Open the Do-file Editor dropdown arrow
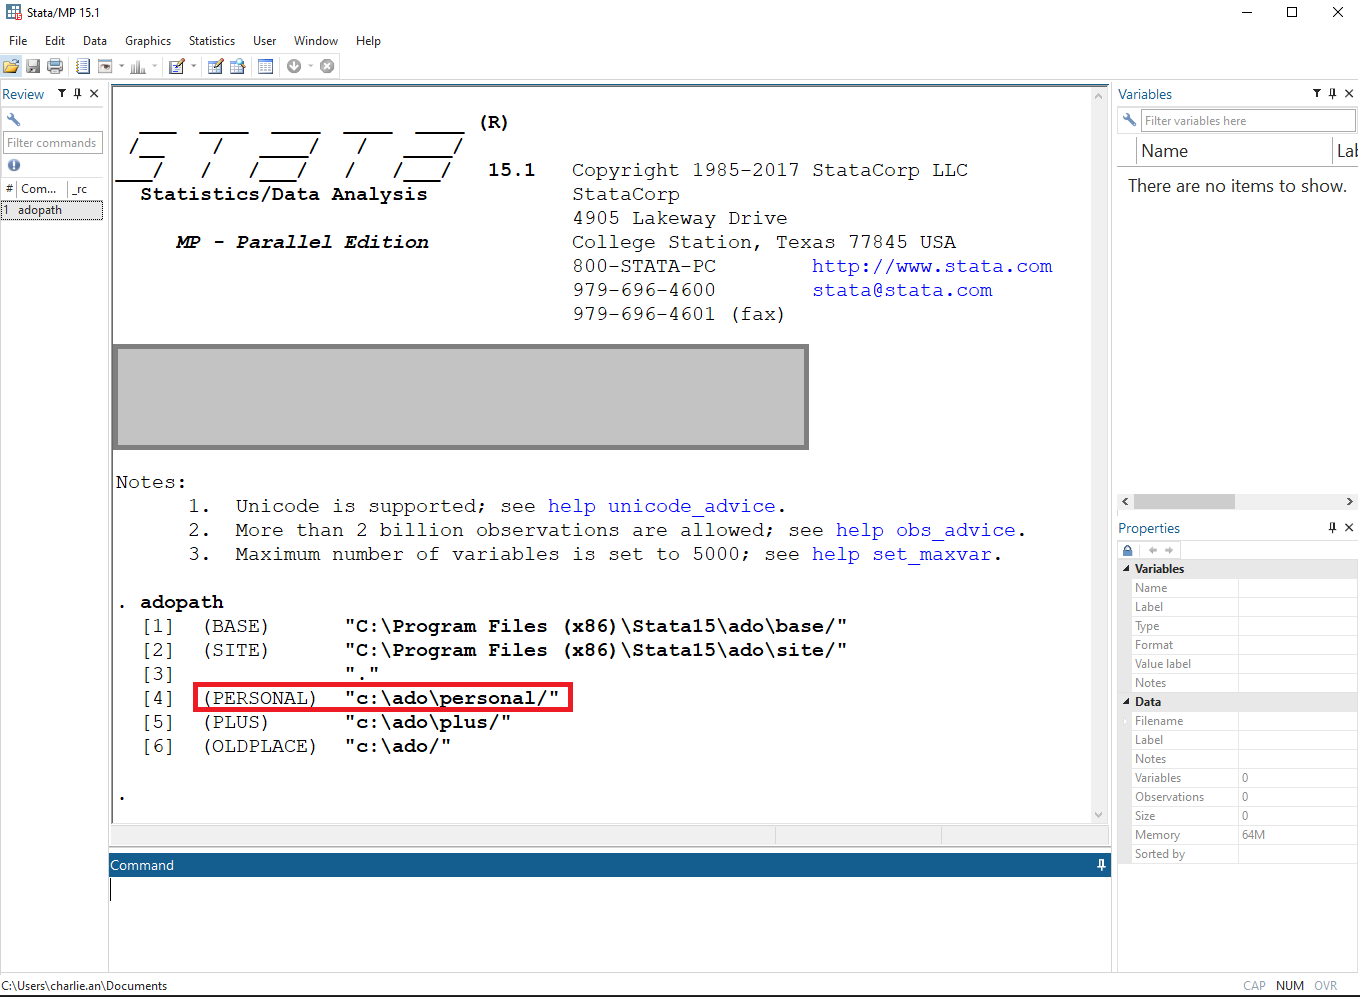 point(193,66)
